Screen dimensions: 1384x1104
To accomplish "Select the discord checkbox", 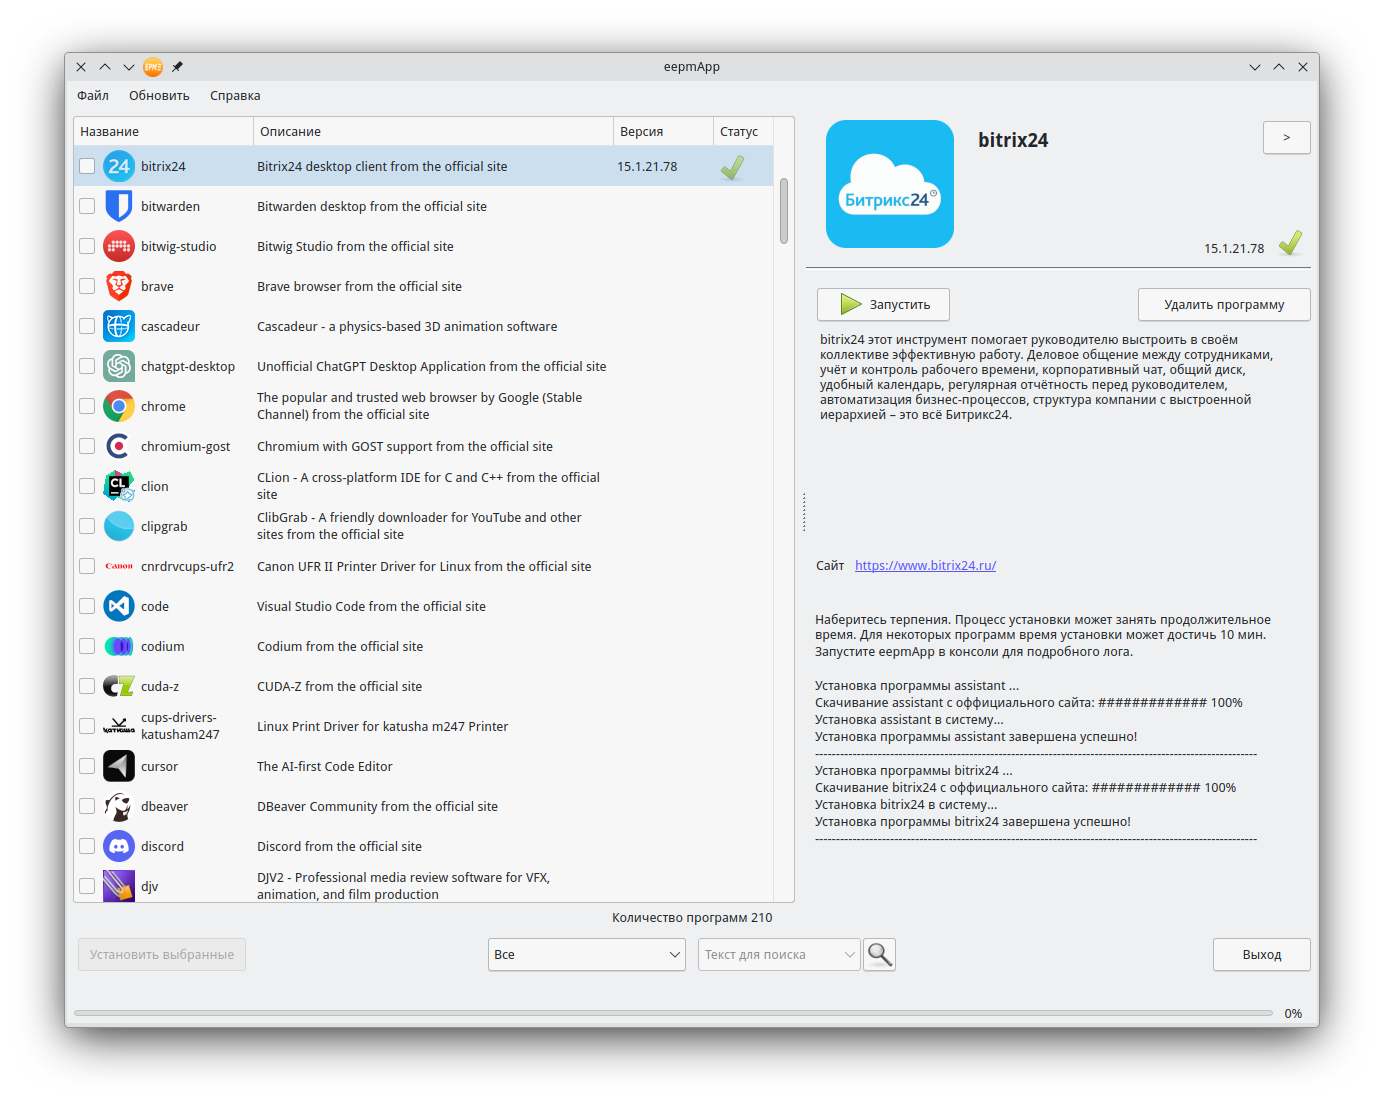I will pos(87,846).
